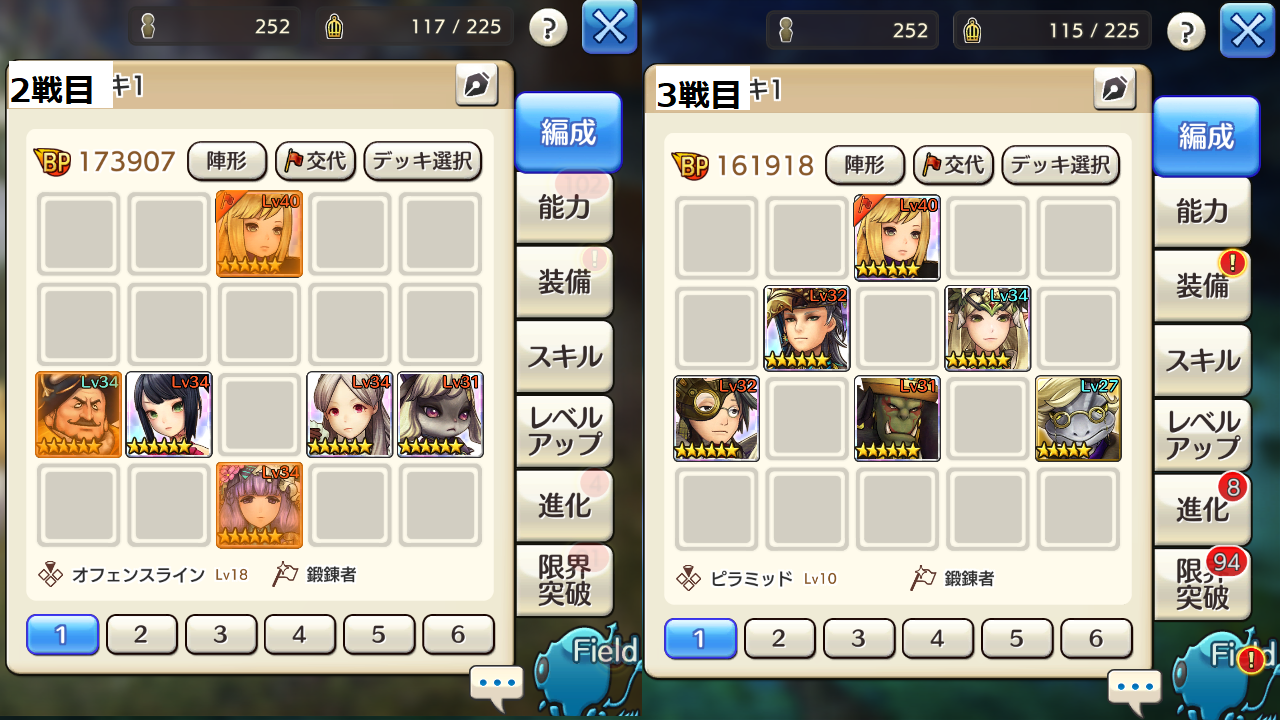
Task: Open the 装備 tab on the right side menu
Action: click(x=1203, y=285)
